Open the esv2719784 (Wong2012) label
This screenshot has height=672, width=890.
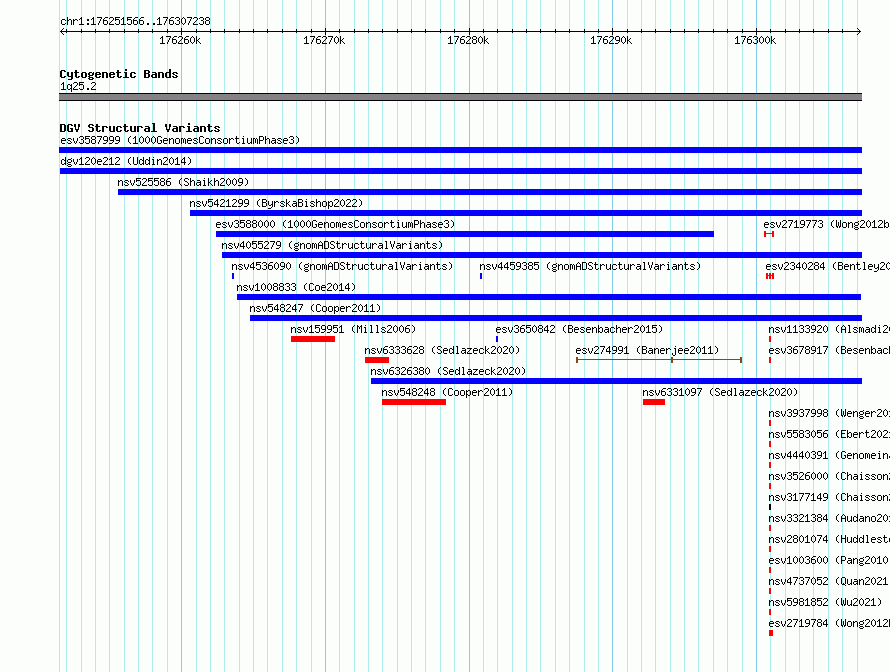click(x=829, y=623)
